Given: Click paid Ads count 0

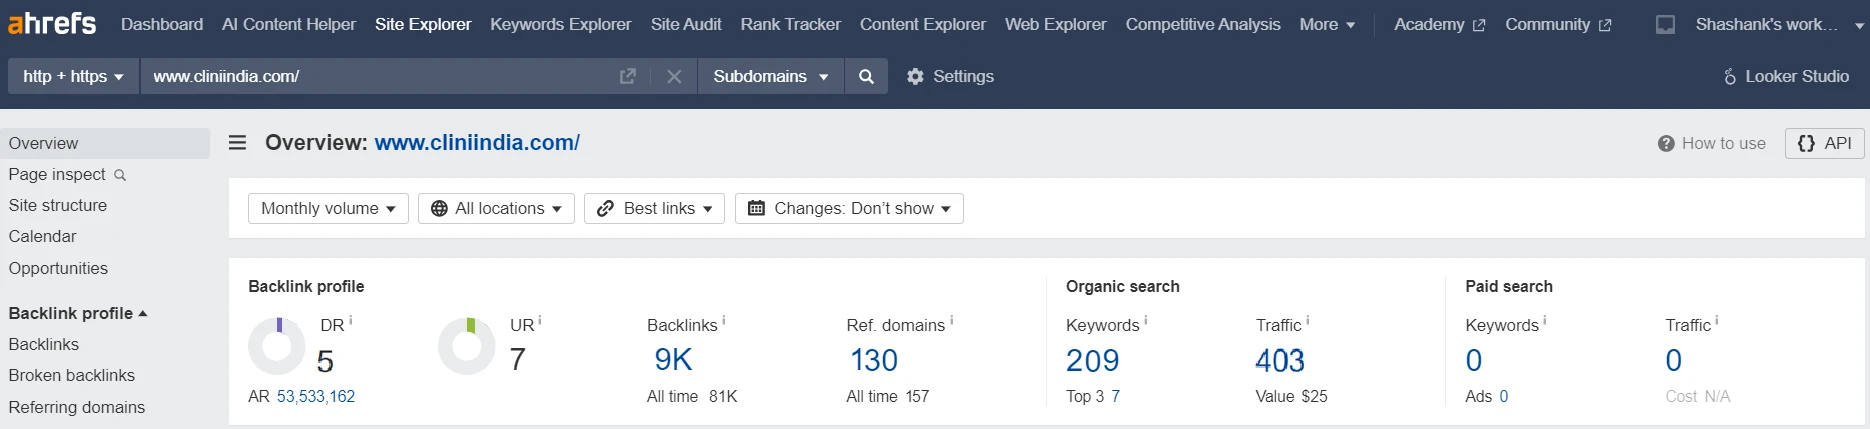Looking at the screenshot, I should (1504, 396).
